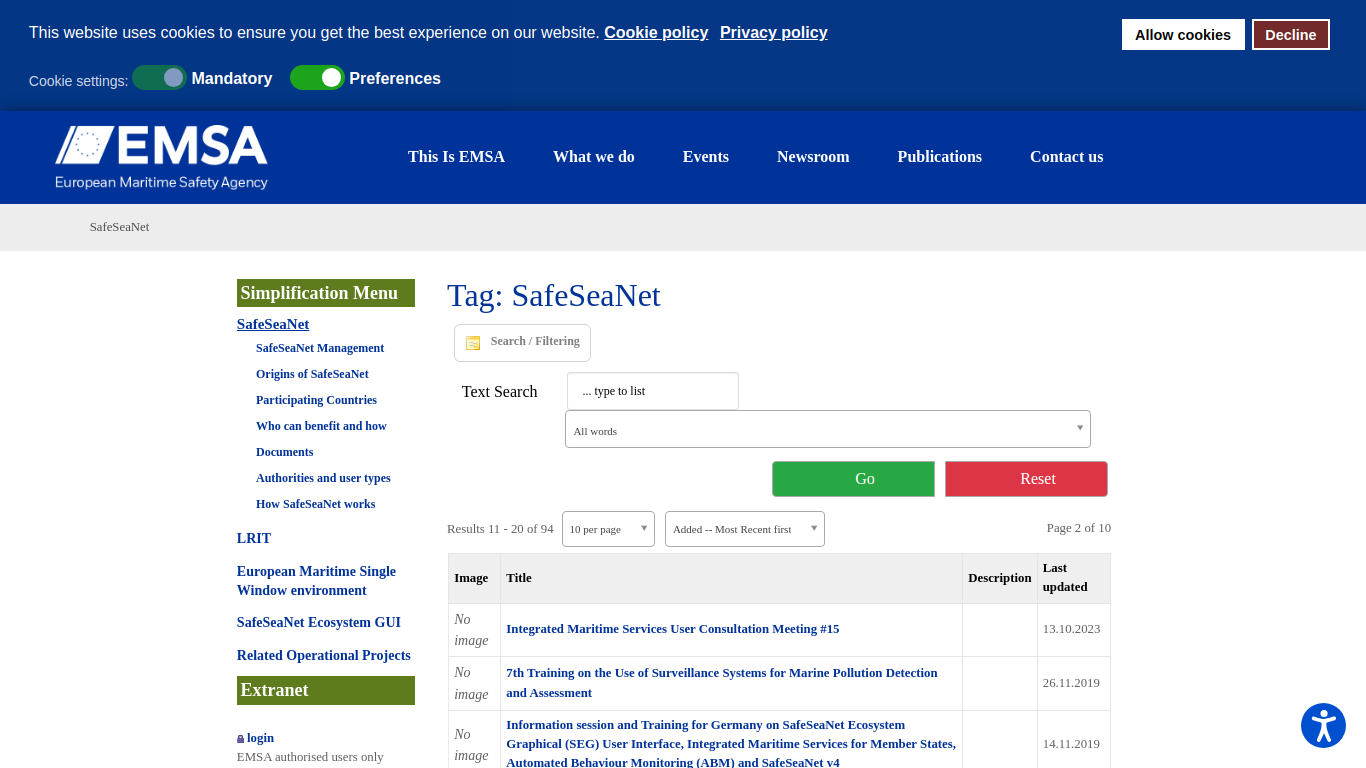This screenshot has width=1366, height=768.
Task: Expand the Search / Filtering panel
Action: point(522,343)
